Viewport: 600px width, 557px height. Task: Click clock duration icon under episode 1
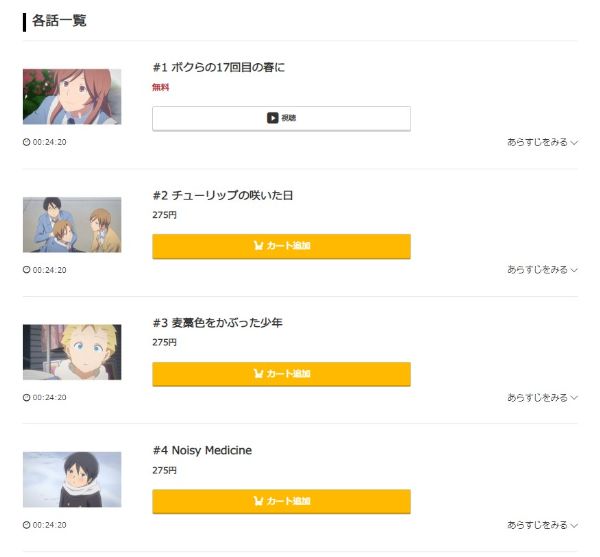tap(26, 142)
